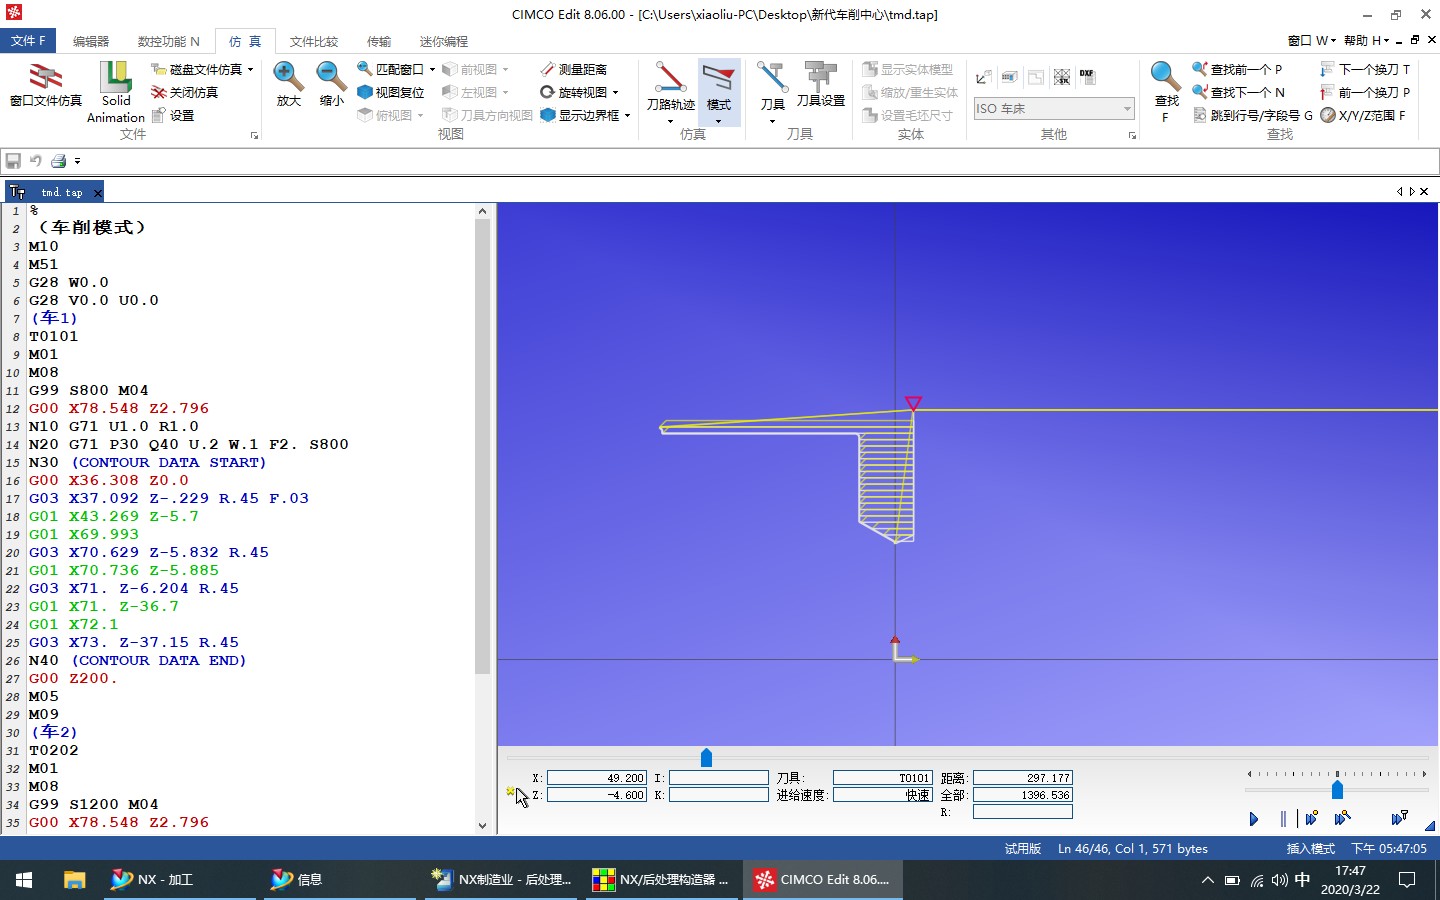Click the 刀路轨迹 toolpath icon
Viewport: 1440px width, 900px height.
click(670, 76)
